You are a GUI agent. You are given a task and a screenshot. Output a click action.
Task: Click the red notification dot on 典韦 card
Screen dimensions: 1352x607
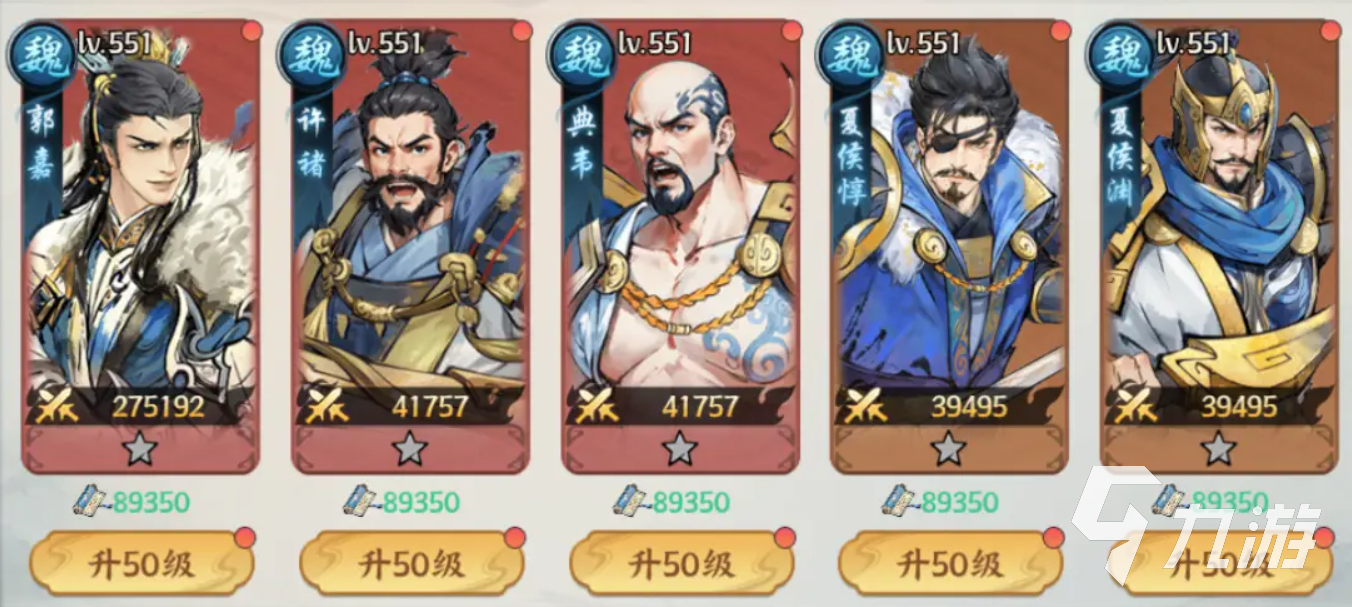[791, 30]
